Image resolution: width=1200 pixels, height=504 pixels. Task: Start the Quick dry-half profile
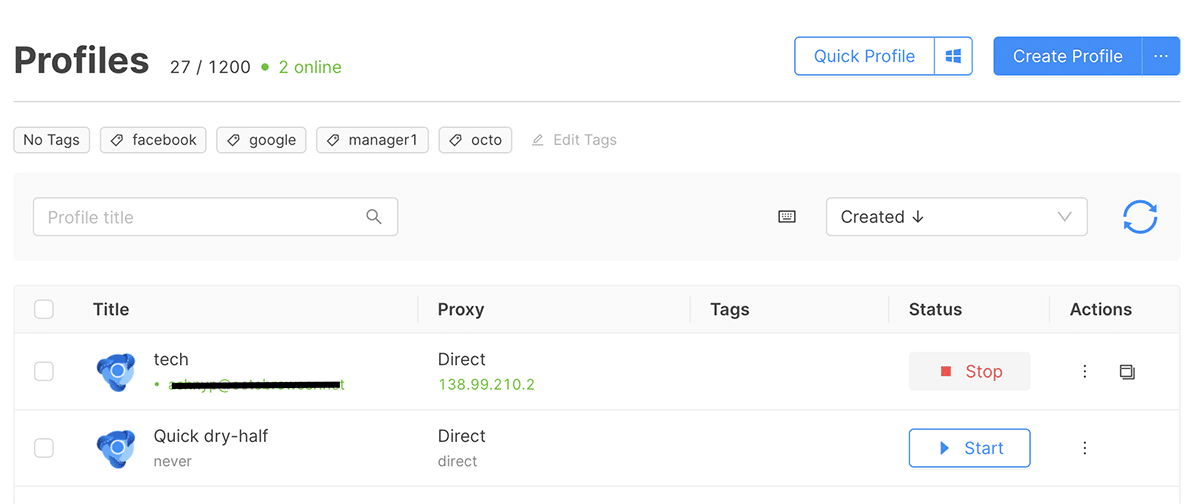point(969,448)
